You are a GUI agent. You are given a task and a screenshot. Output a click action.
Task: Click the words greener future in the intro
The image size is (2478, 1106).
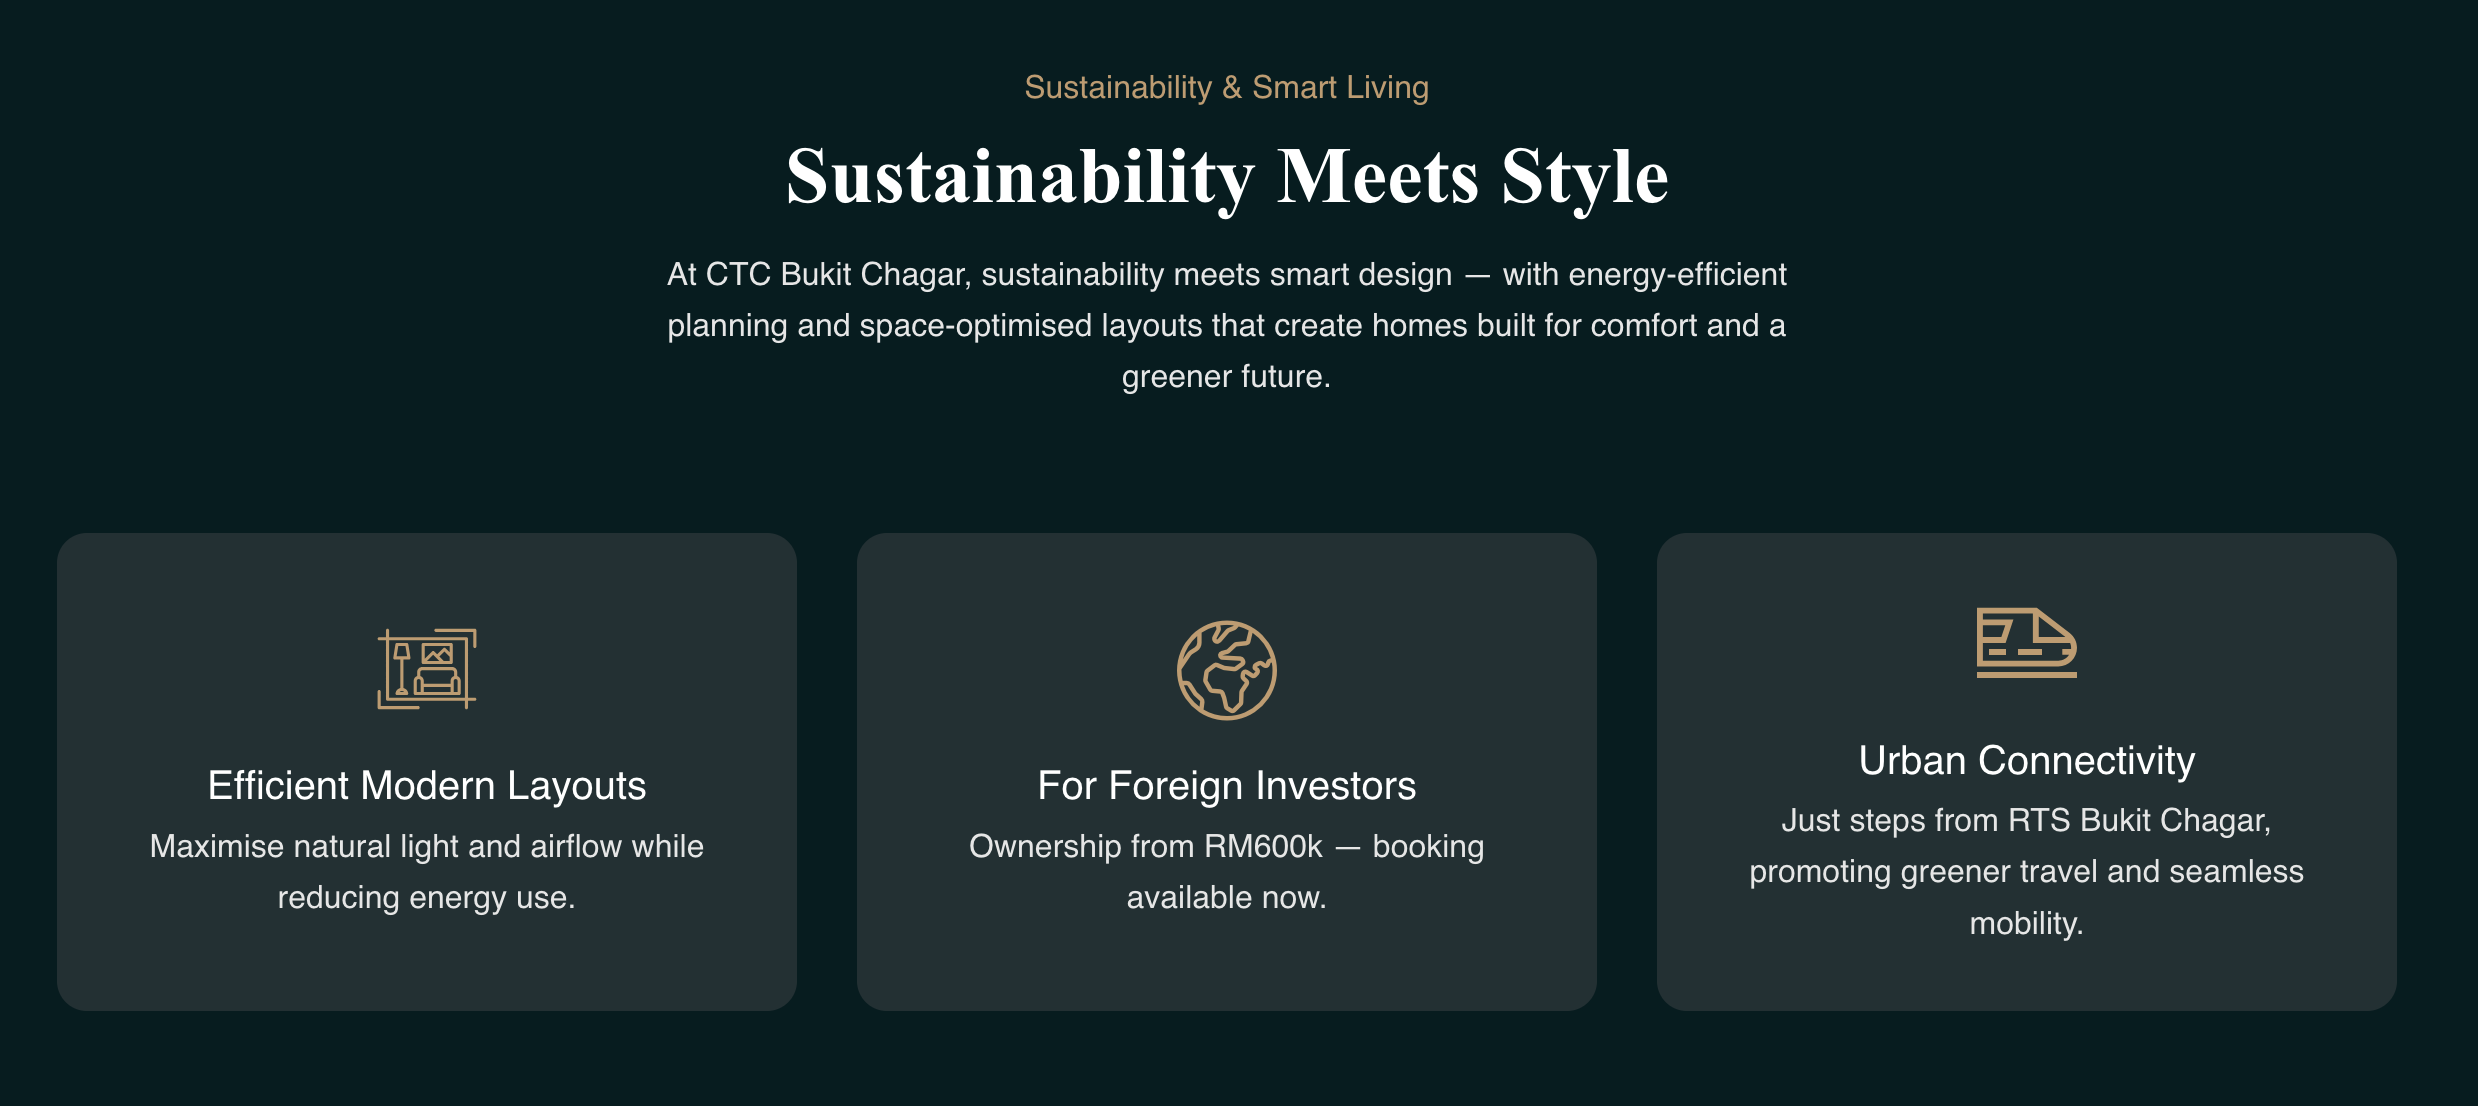(x=1226, y=377)
